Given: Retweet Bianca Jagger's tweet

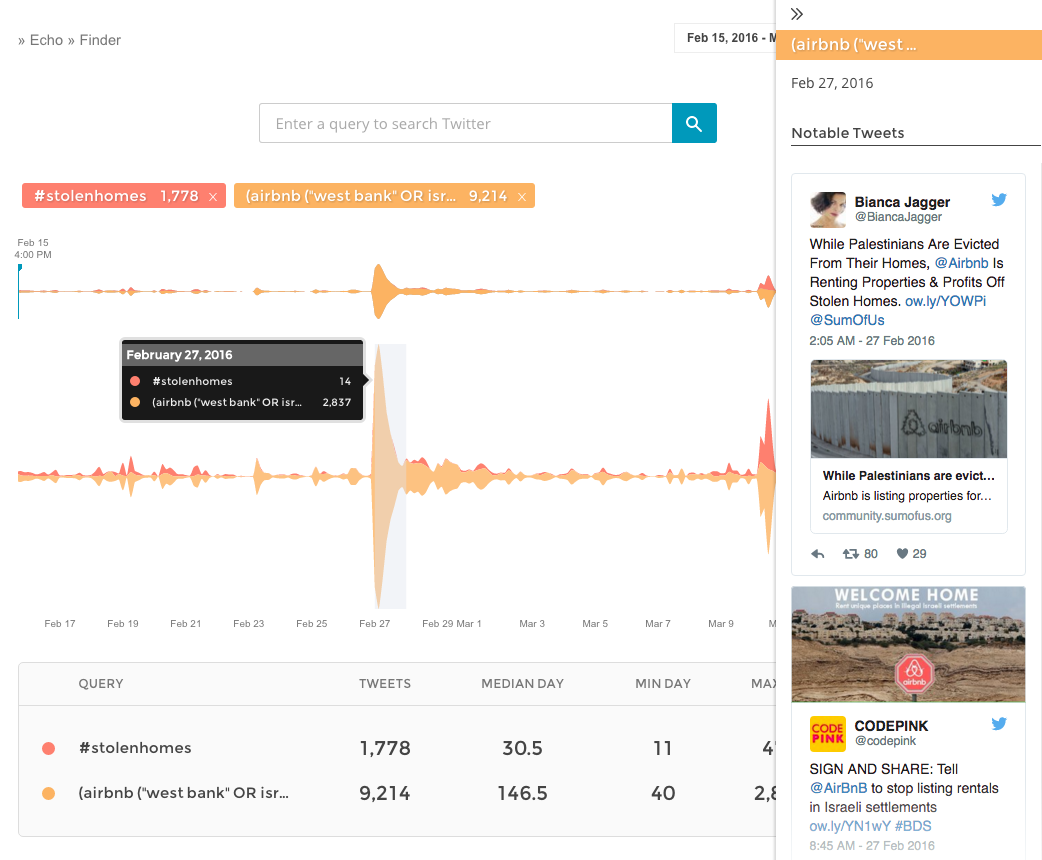Looking at the screenshot, I should point(851,554).
